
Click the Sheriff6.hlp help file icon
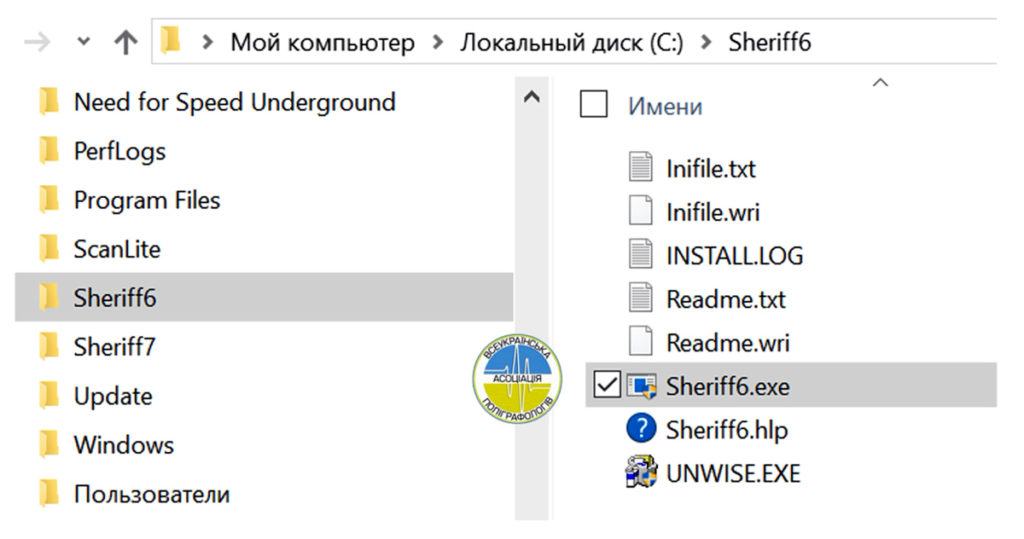(x=640, y=429)
